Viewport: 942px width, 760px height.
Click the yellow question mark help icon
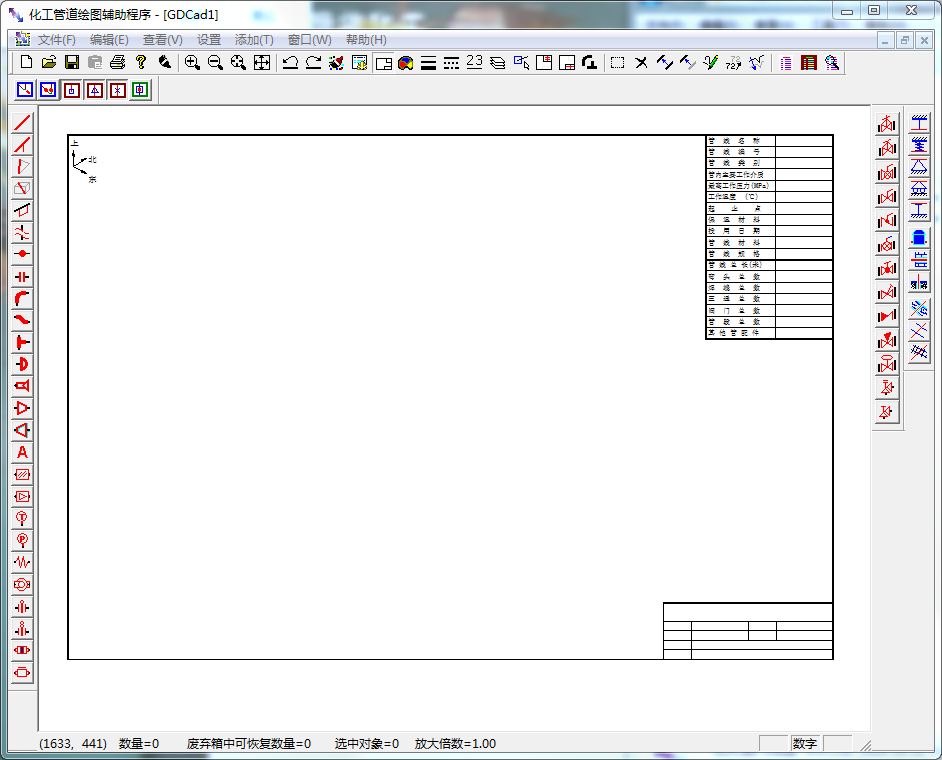point(141,62)
